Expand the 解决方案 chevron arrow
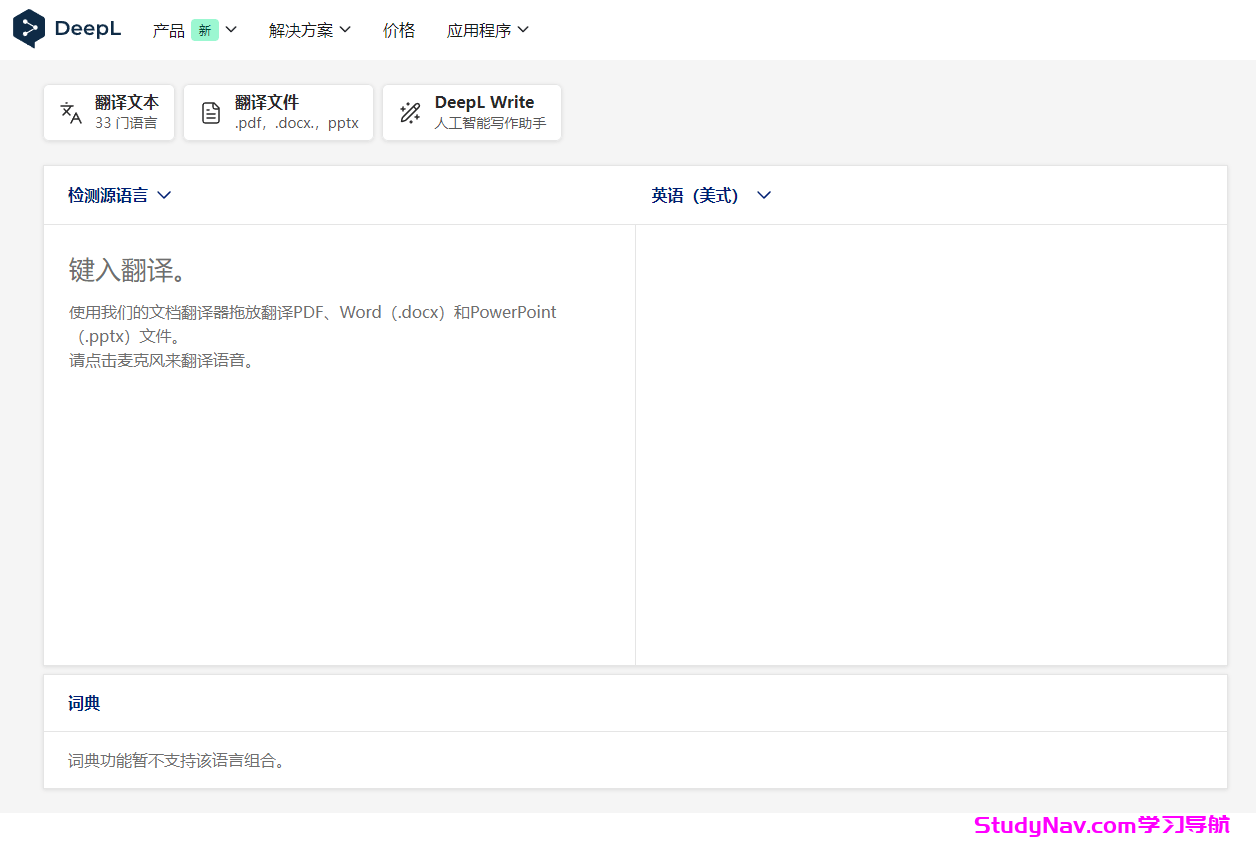This screenshot has width=1256, height=863. pyautogui.click(x=345, y=30)
